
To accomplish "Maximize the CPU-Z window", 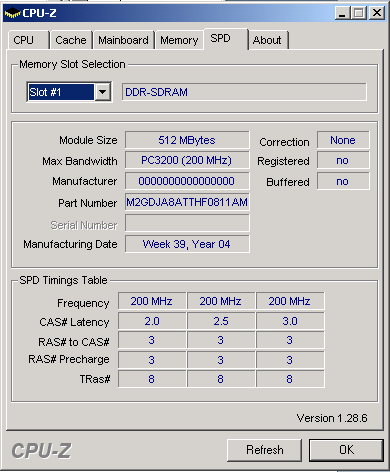I will 359,13.
